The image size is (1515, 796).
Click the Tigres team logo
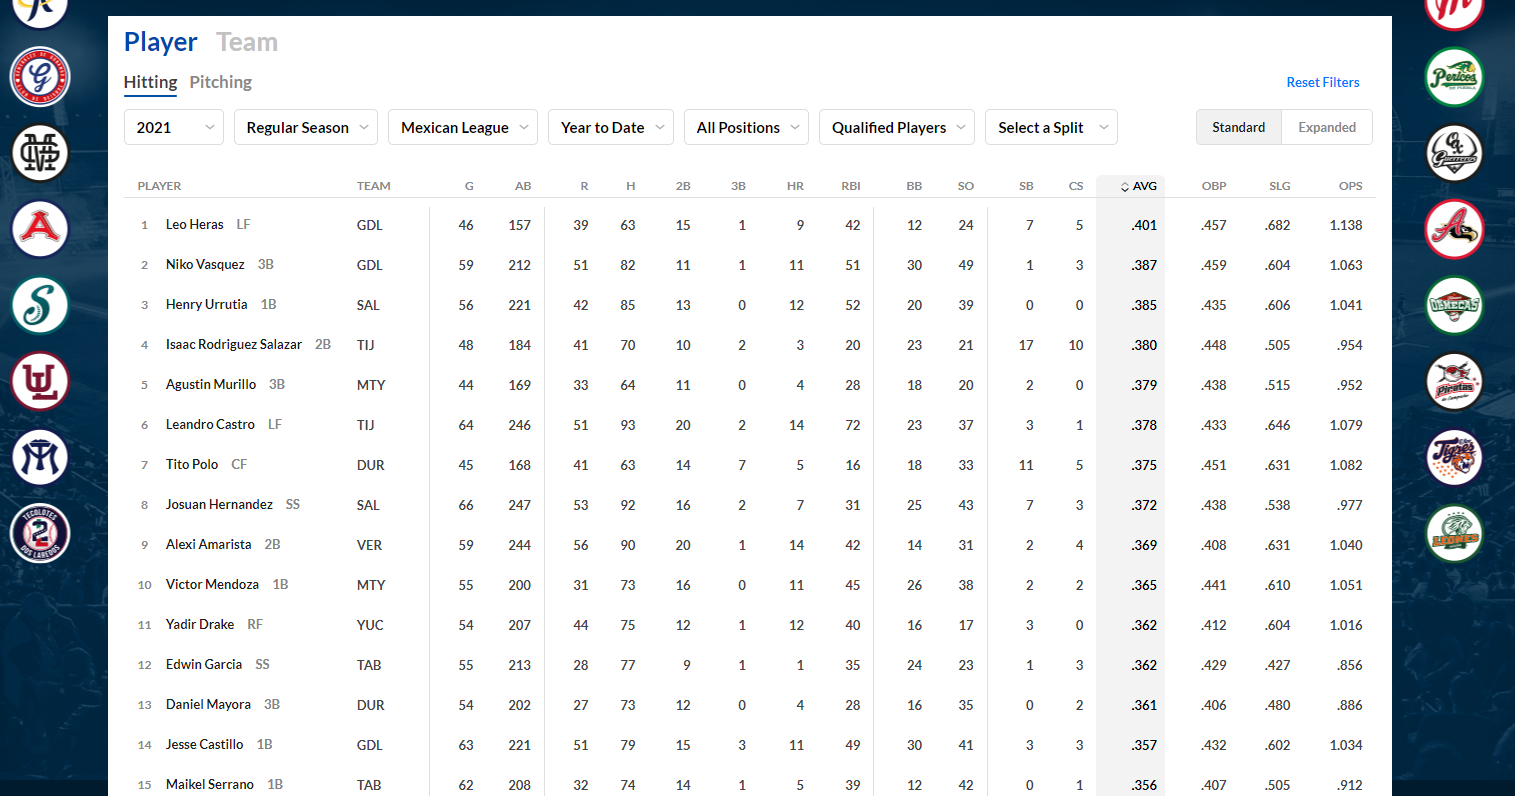(x=1454, y=457)
